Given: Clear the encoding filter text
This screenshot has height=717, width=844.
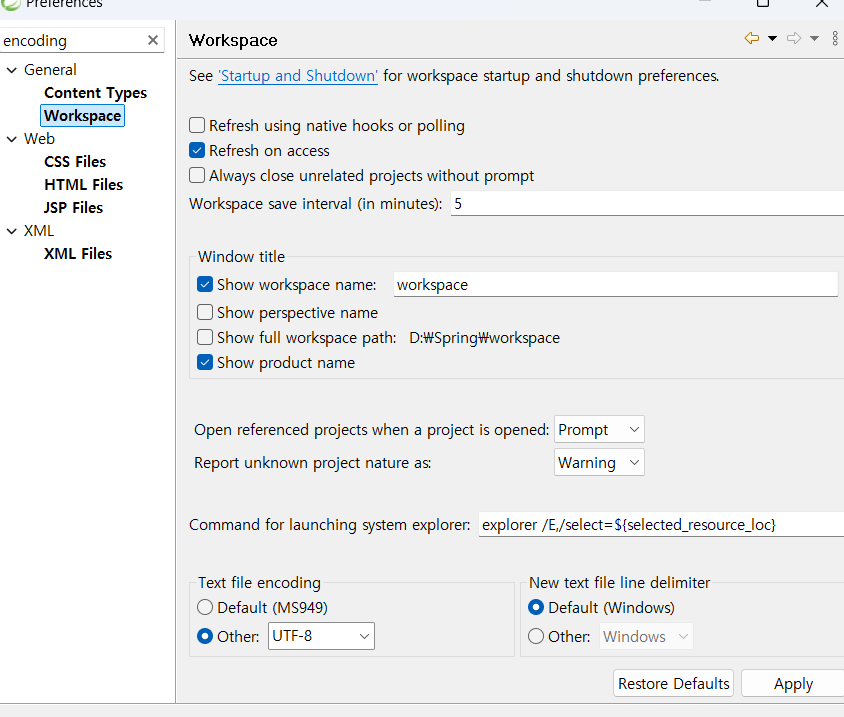Looking at the screenshot, I should (153, 40).
